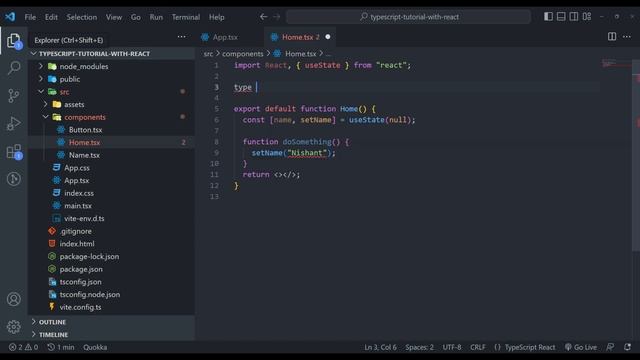This screenshot has width=640, height=360.
Task: Start Go Live server
Action: coord(581,347)
